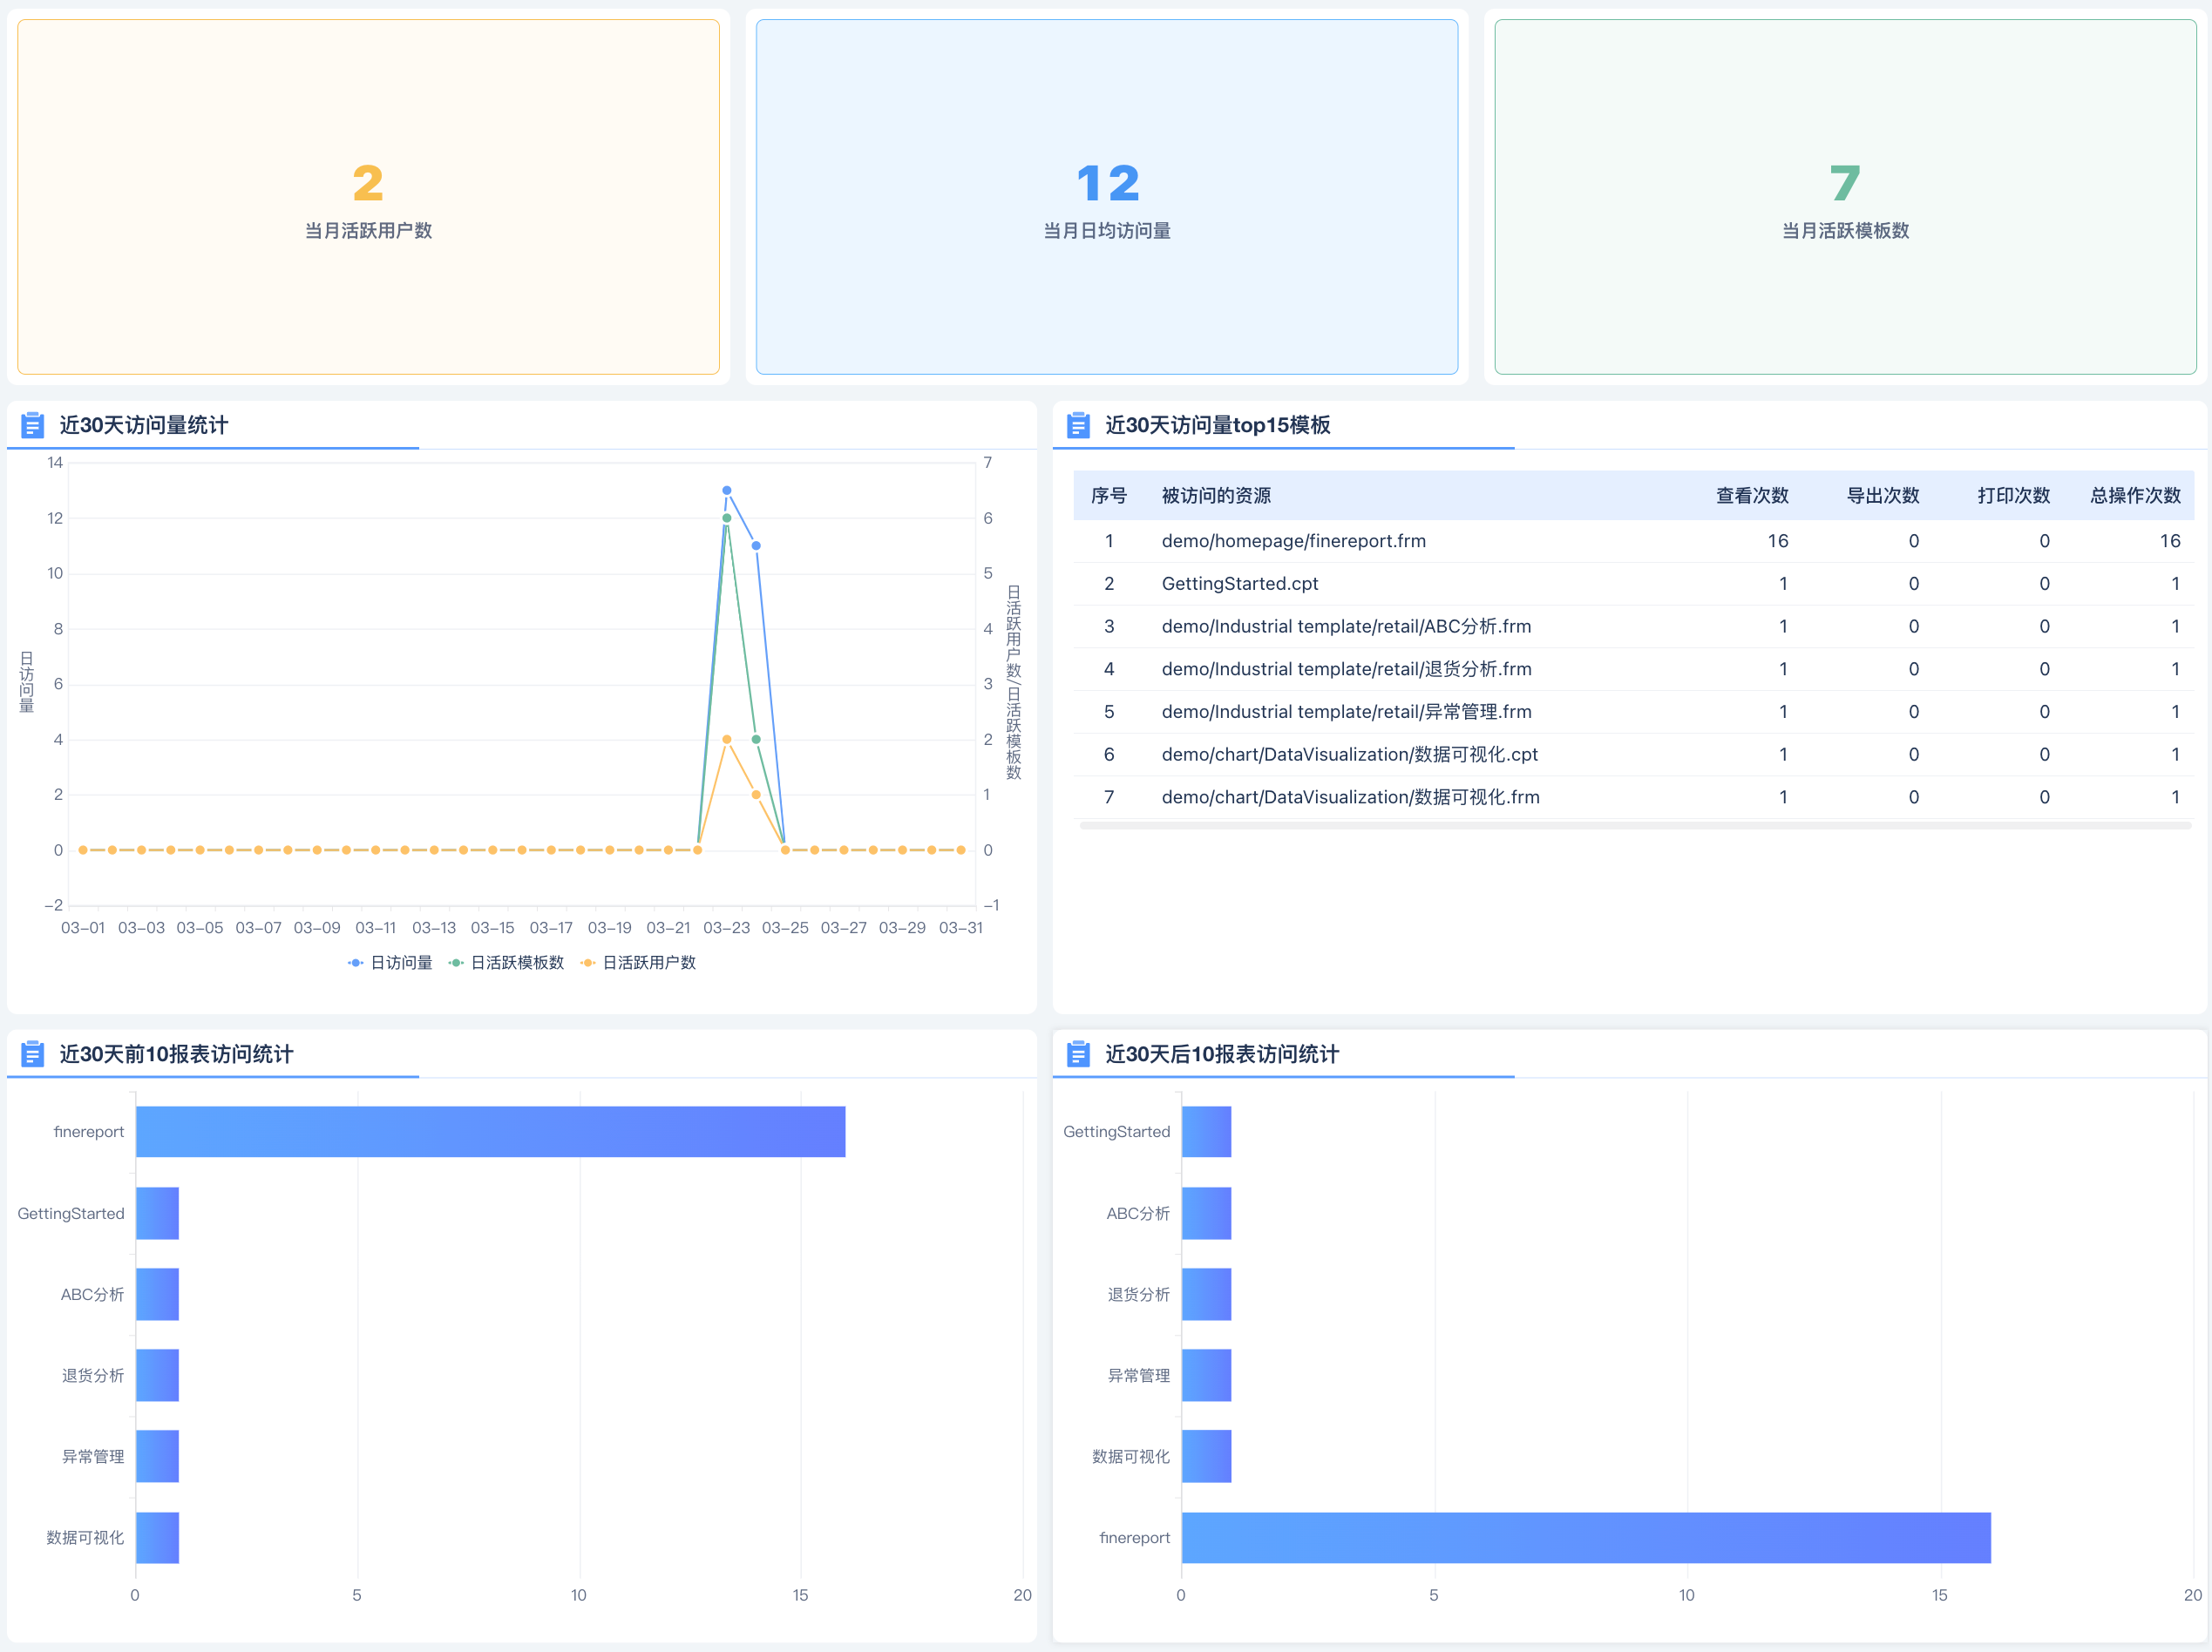
Task: Click the finereport bar in 前10 chart
Action: [490, 1132]
